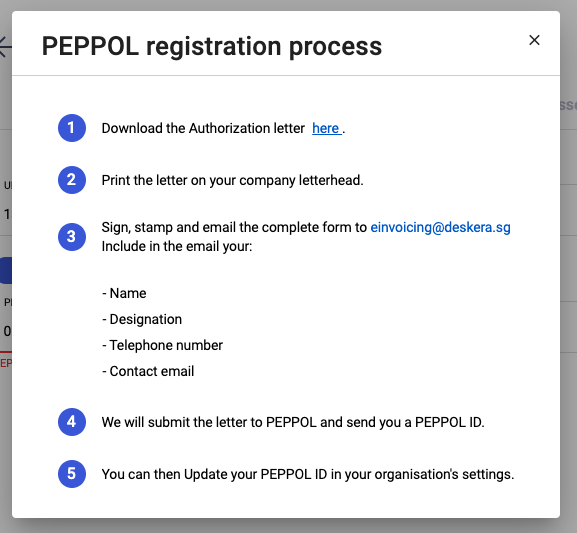Click the 'Include in the email your:' line
Image resolution: width=577 pixels, height=533 pixels.
point(177,246)
